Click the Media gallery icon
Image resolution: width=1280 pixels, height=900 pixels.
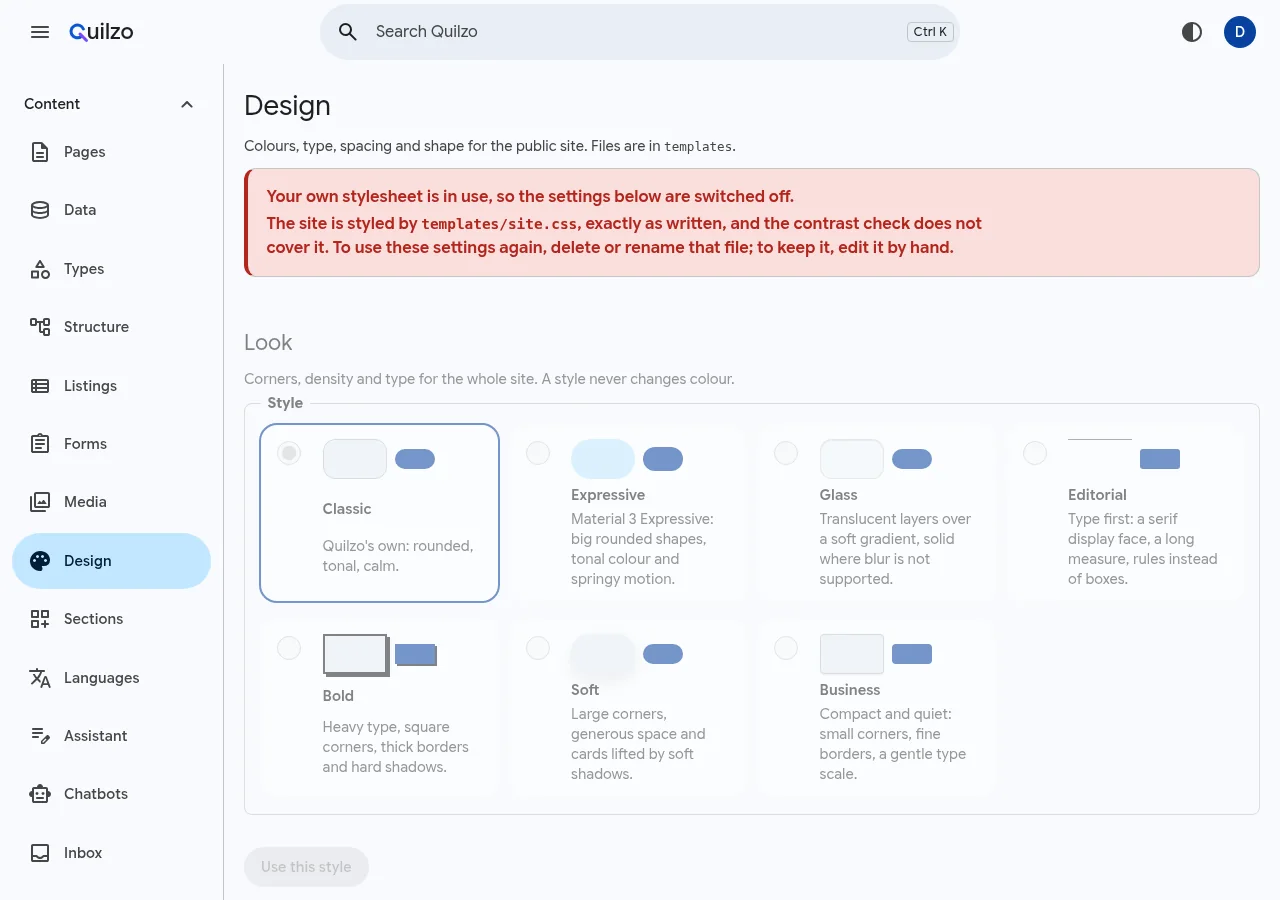pos(40,502)
